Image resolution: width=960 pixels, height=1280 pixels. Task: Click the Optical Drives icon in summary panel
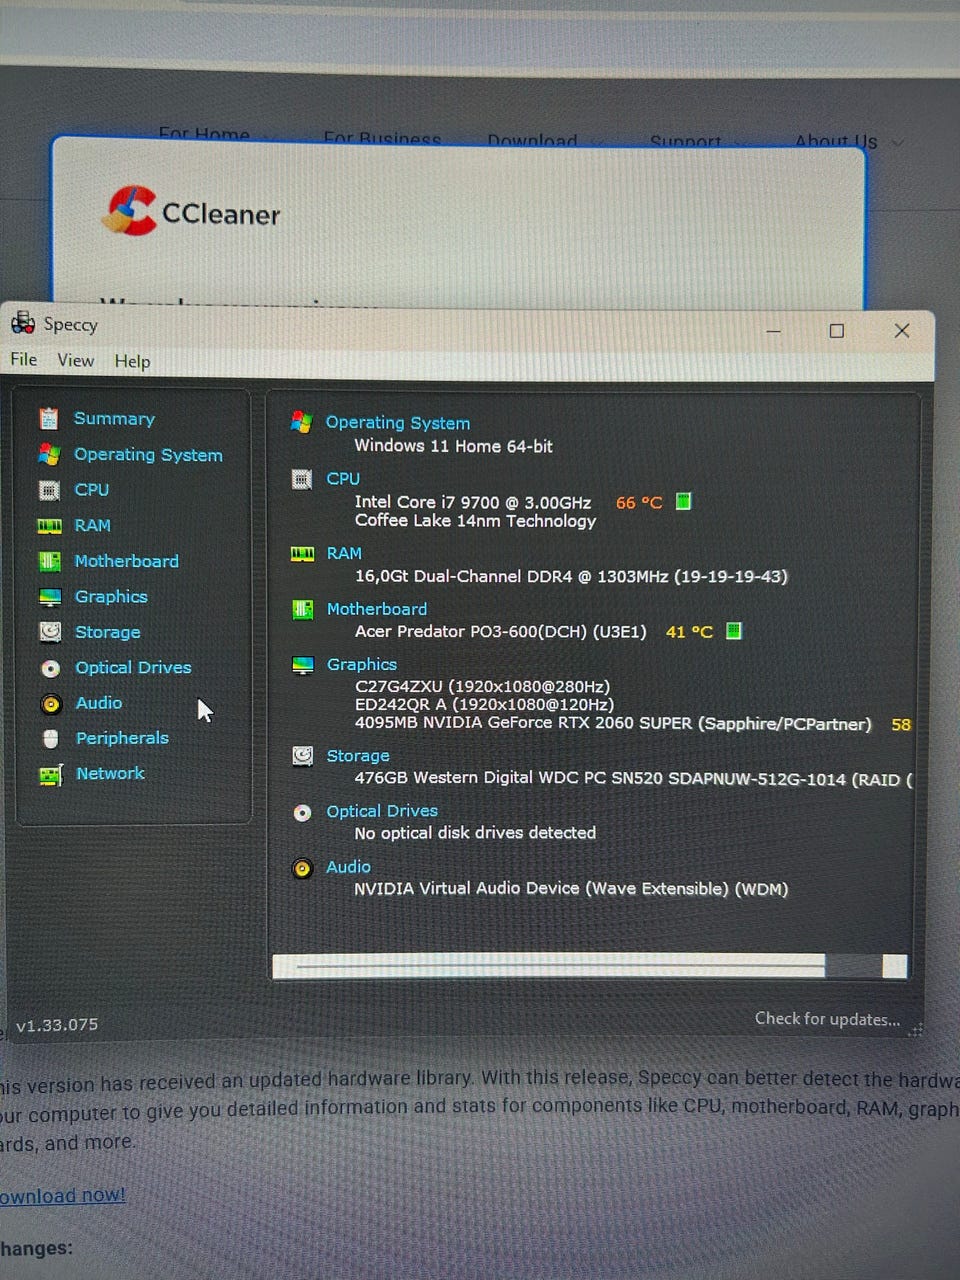(302, 812)
